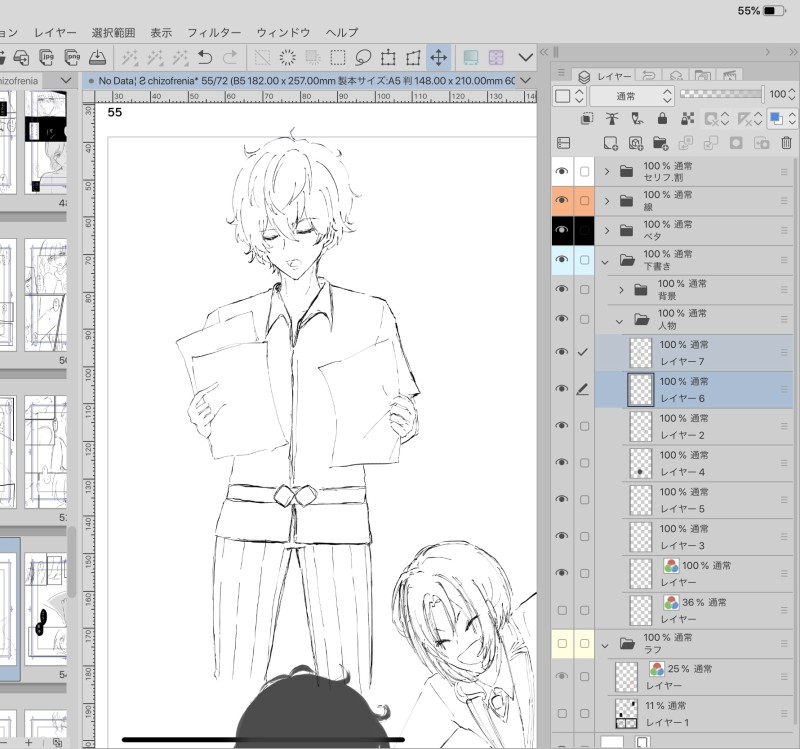The image size is (800, 749).
Task: Set as Reference Layer lighthouse icon
Action: point(612,119)
